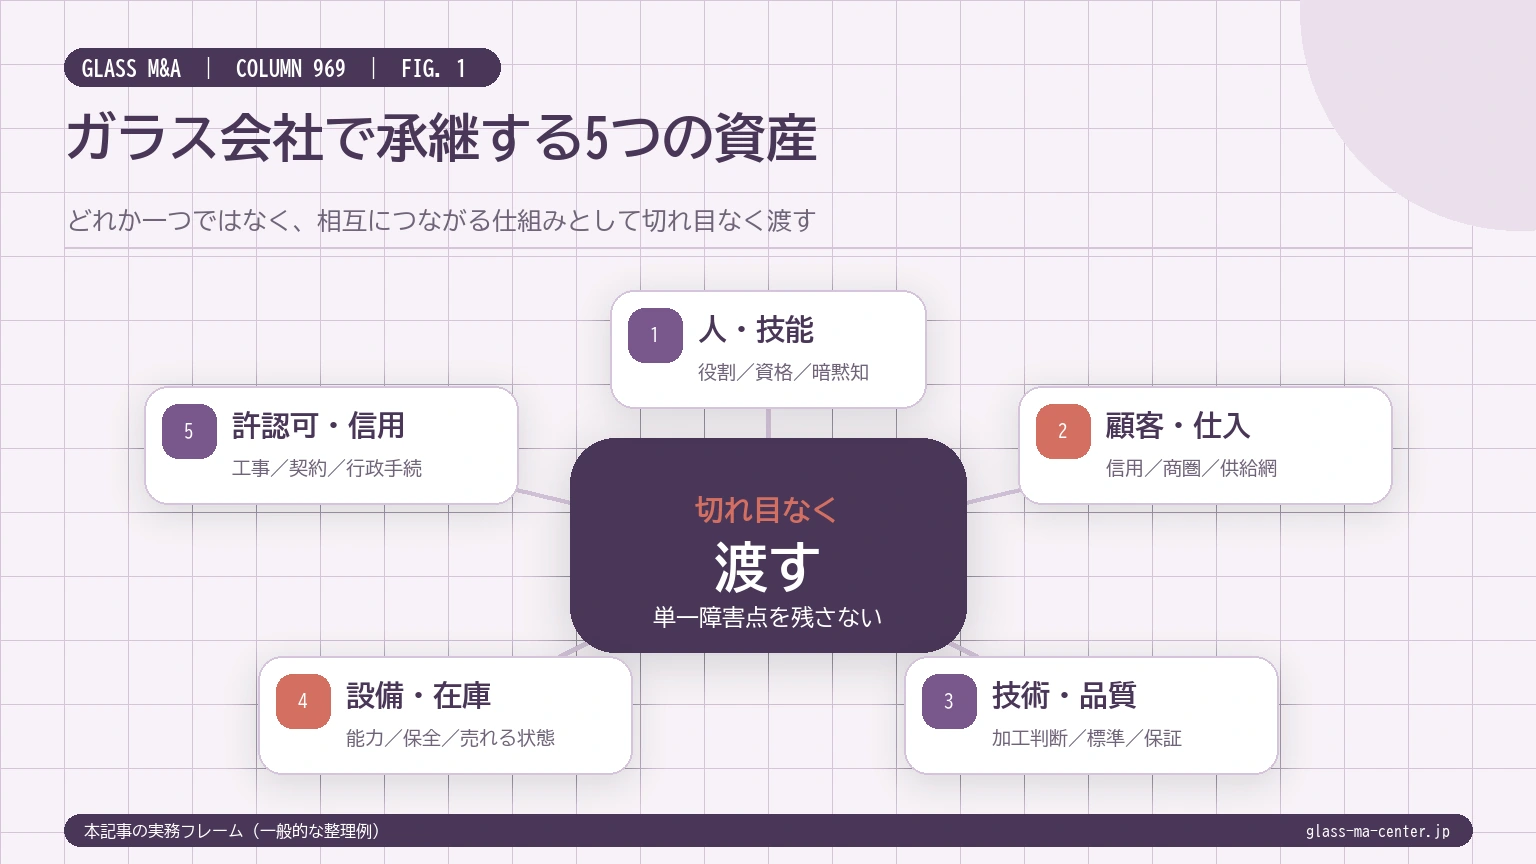Click the 役割／資格／暗黙知 subtitle
The height and width of the screenshot is (864, 1536).
783,372
